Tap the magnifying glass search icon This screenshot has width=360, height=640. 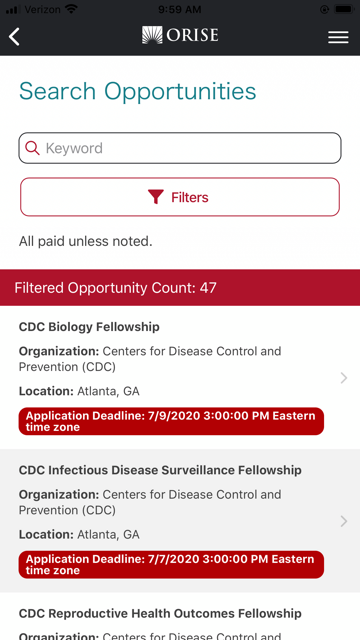(32, 148)
